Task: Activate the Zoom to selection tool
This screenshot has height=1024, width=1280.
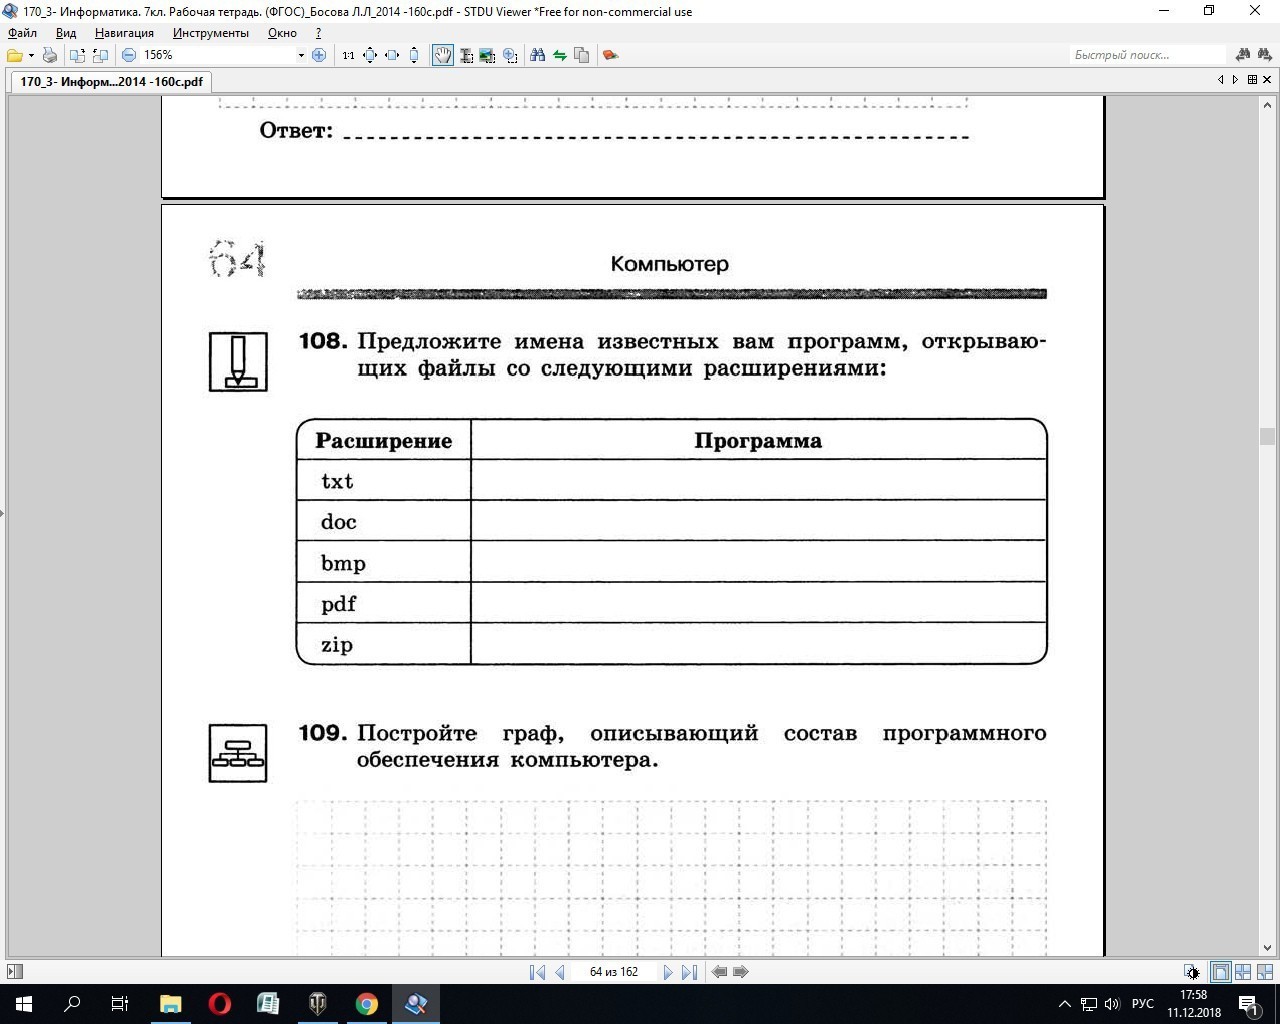Action: pos(510,55)
